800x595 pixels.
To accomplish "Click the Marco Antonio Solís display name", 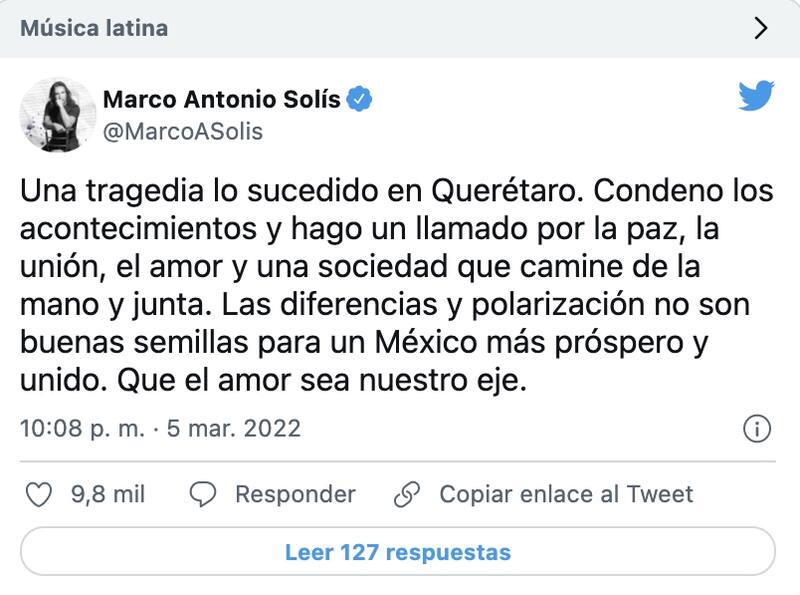I will [223, 99].
